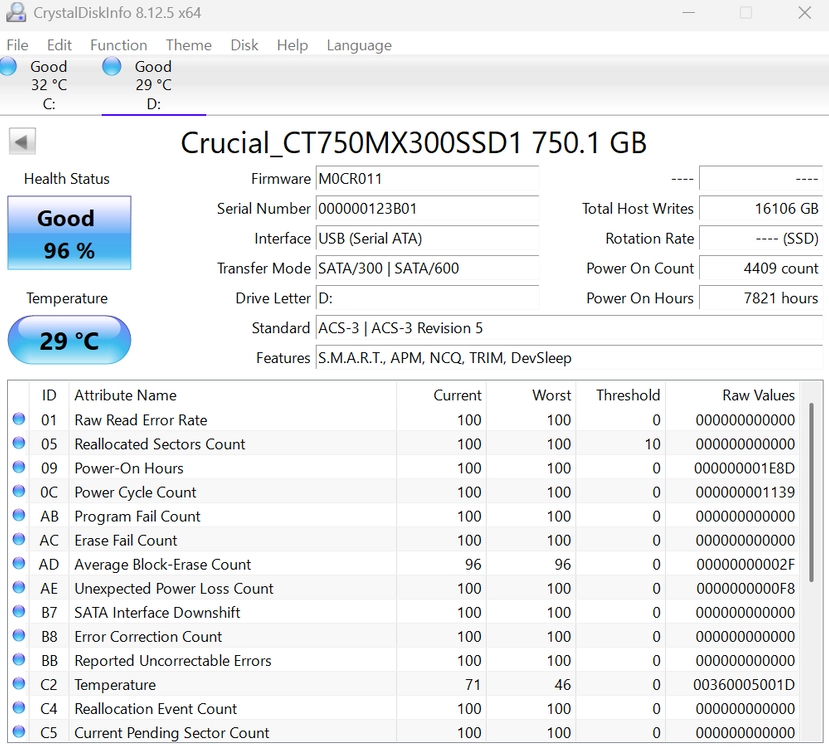Open the Theme menu
The height and width of the screenshot is (750, 829).
coord(189,45)
